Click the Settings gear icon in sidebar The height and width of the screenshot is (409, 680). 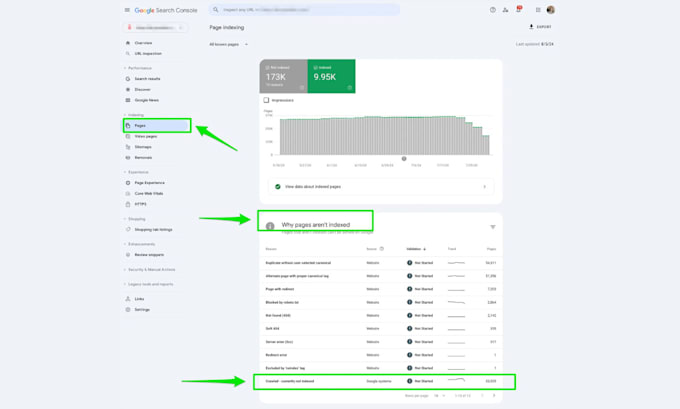[x=128, y=310]
